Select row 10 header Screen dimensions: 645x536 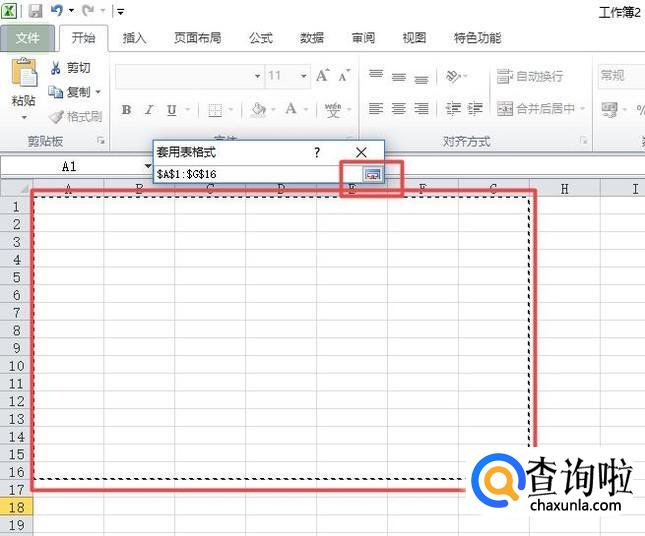click(x=16, y=366)
